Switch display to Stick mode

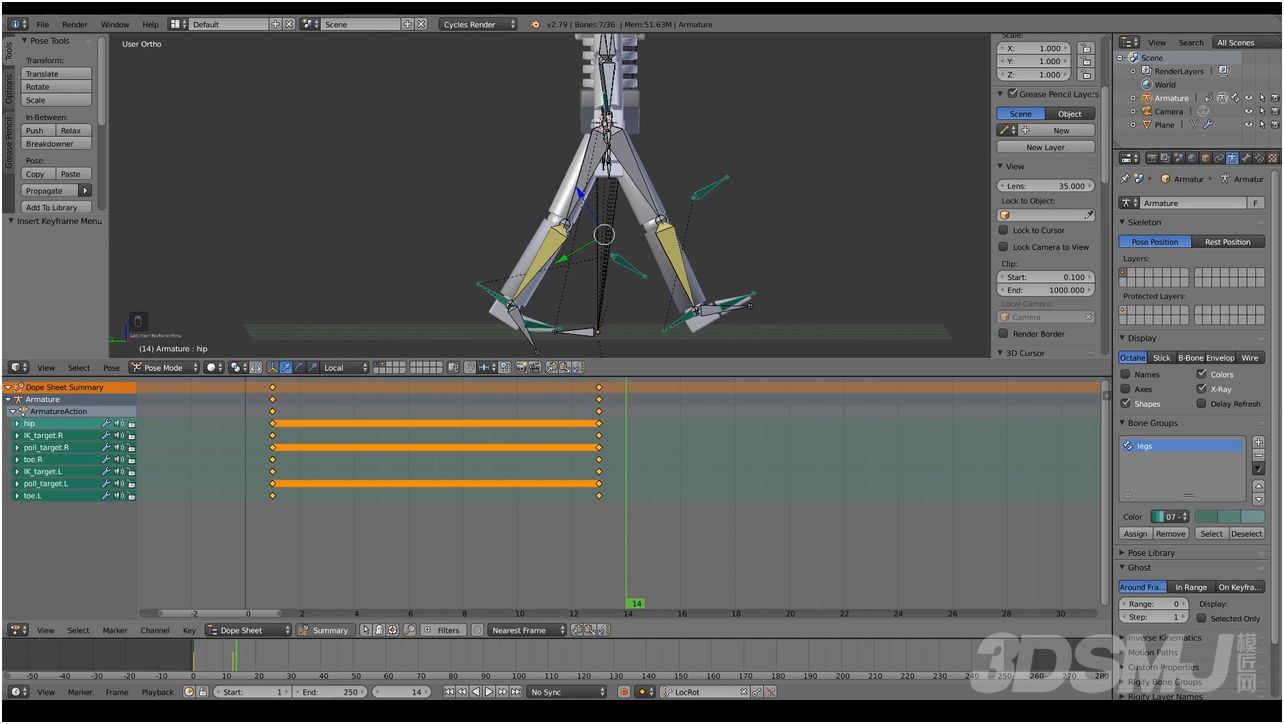click(x=1161, y=357)
